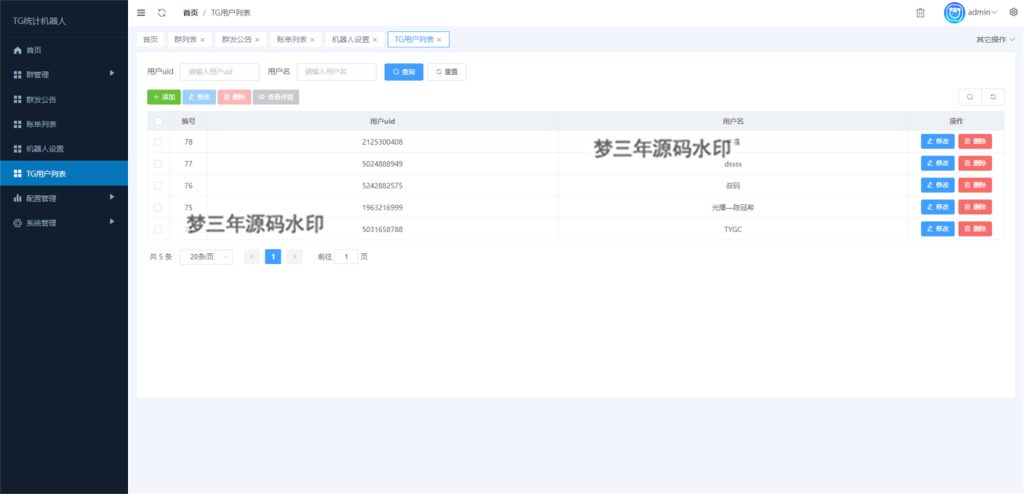Select the checkbox for row 76
Viewport: 1024px width, 494px height.
tap(158, 185)
